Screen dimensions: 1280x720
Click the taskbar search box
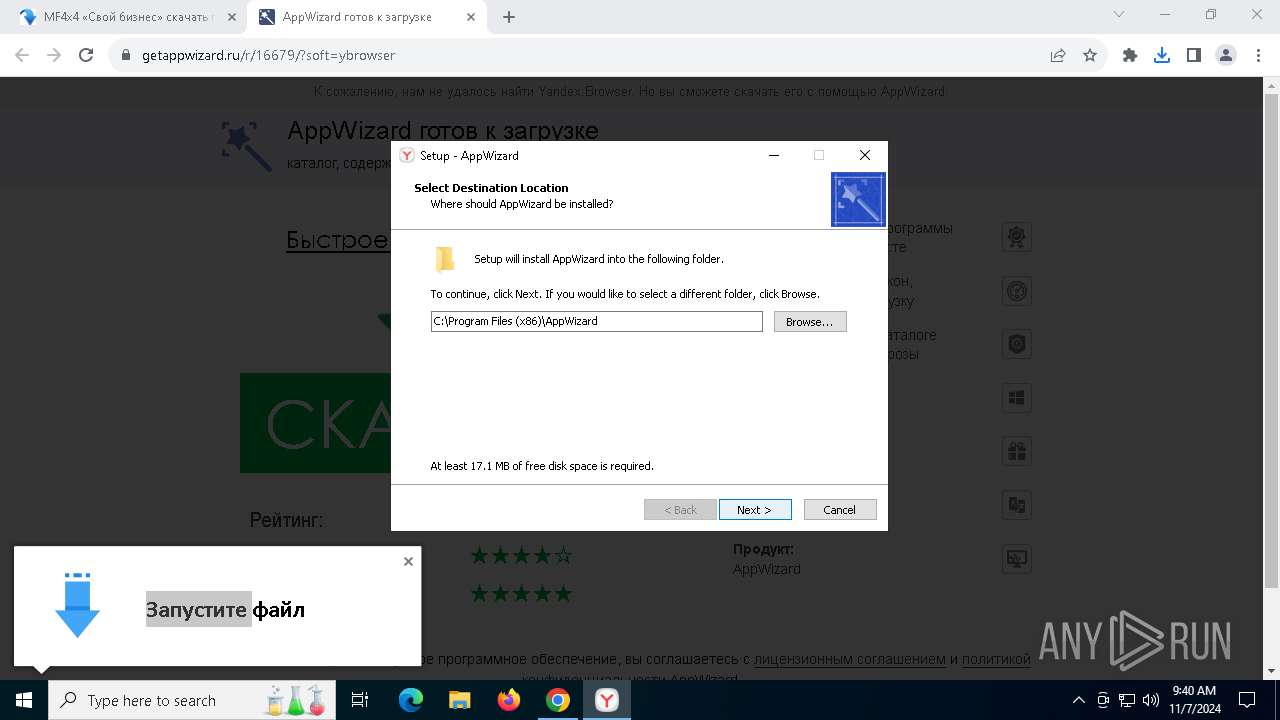tap(192, 700)
